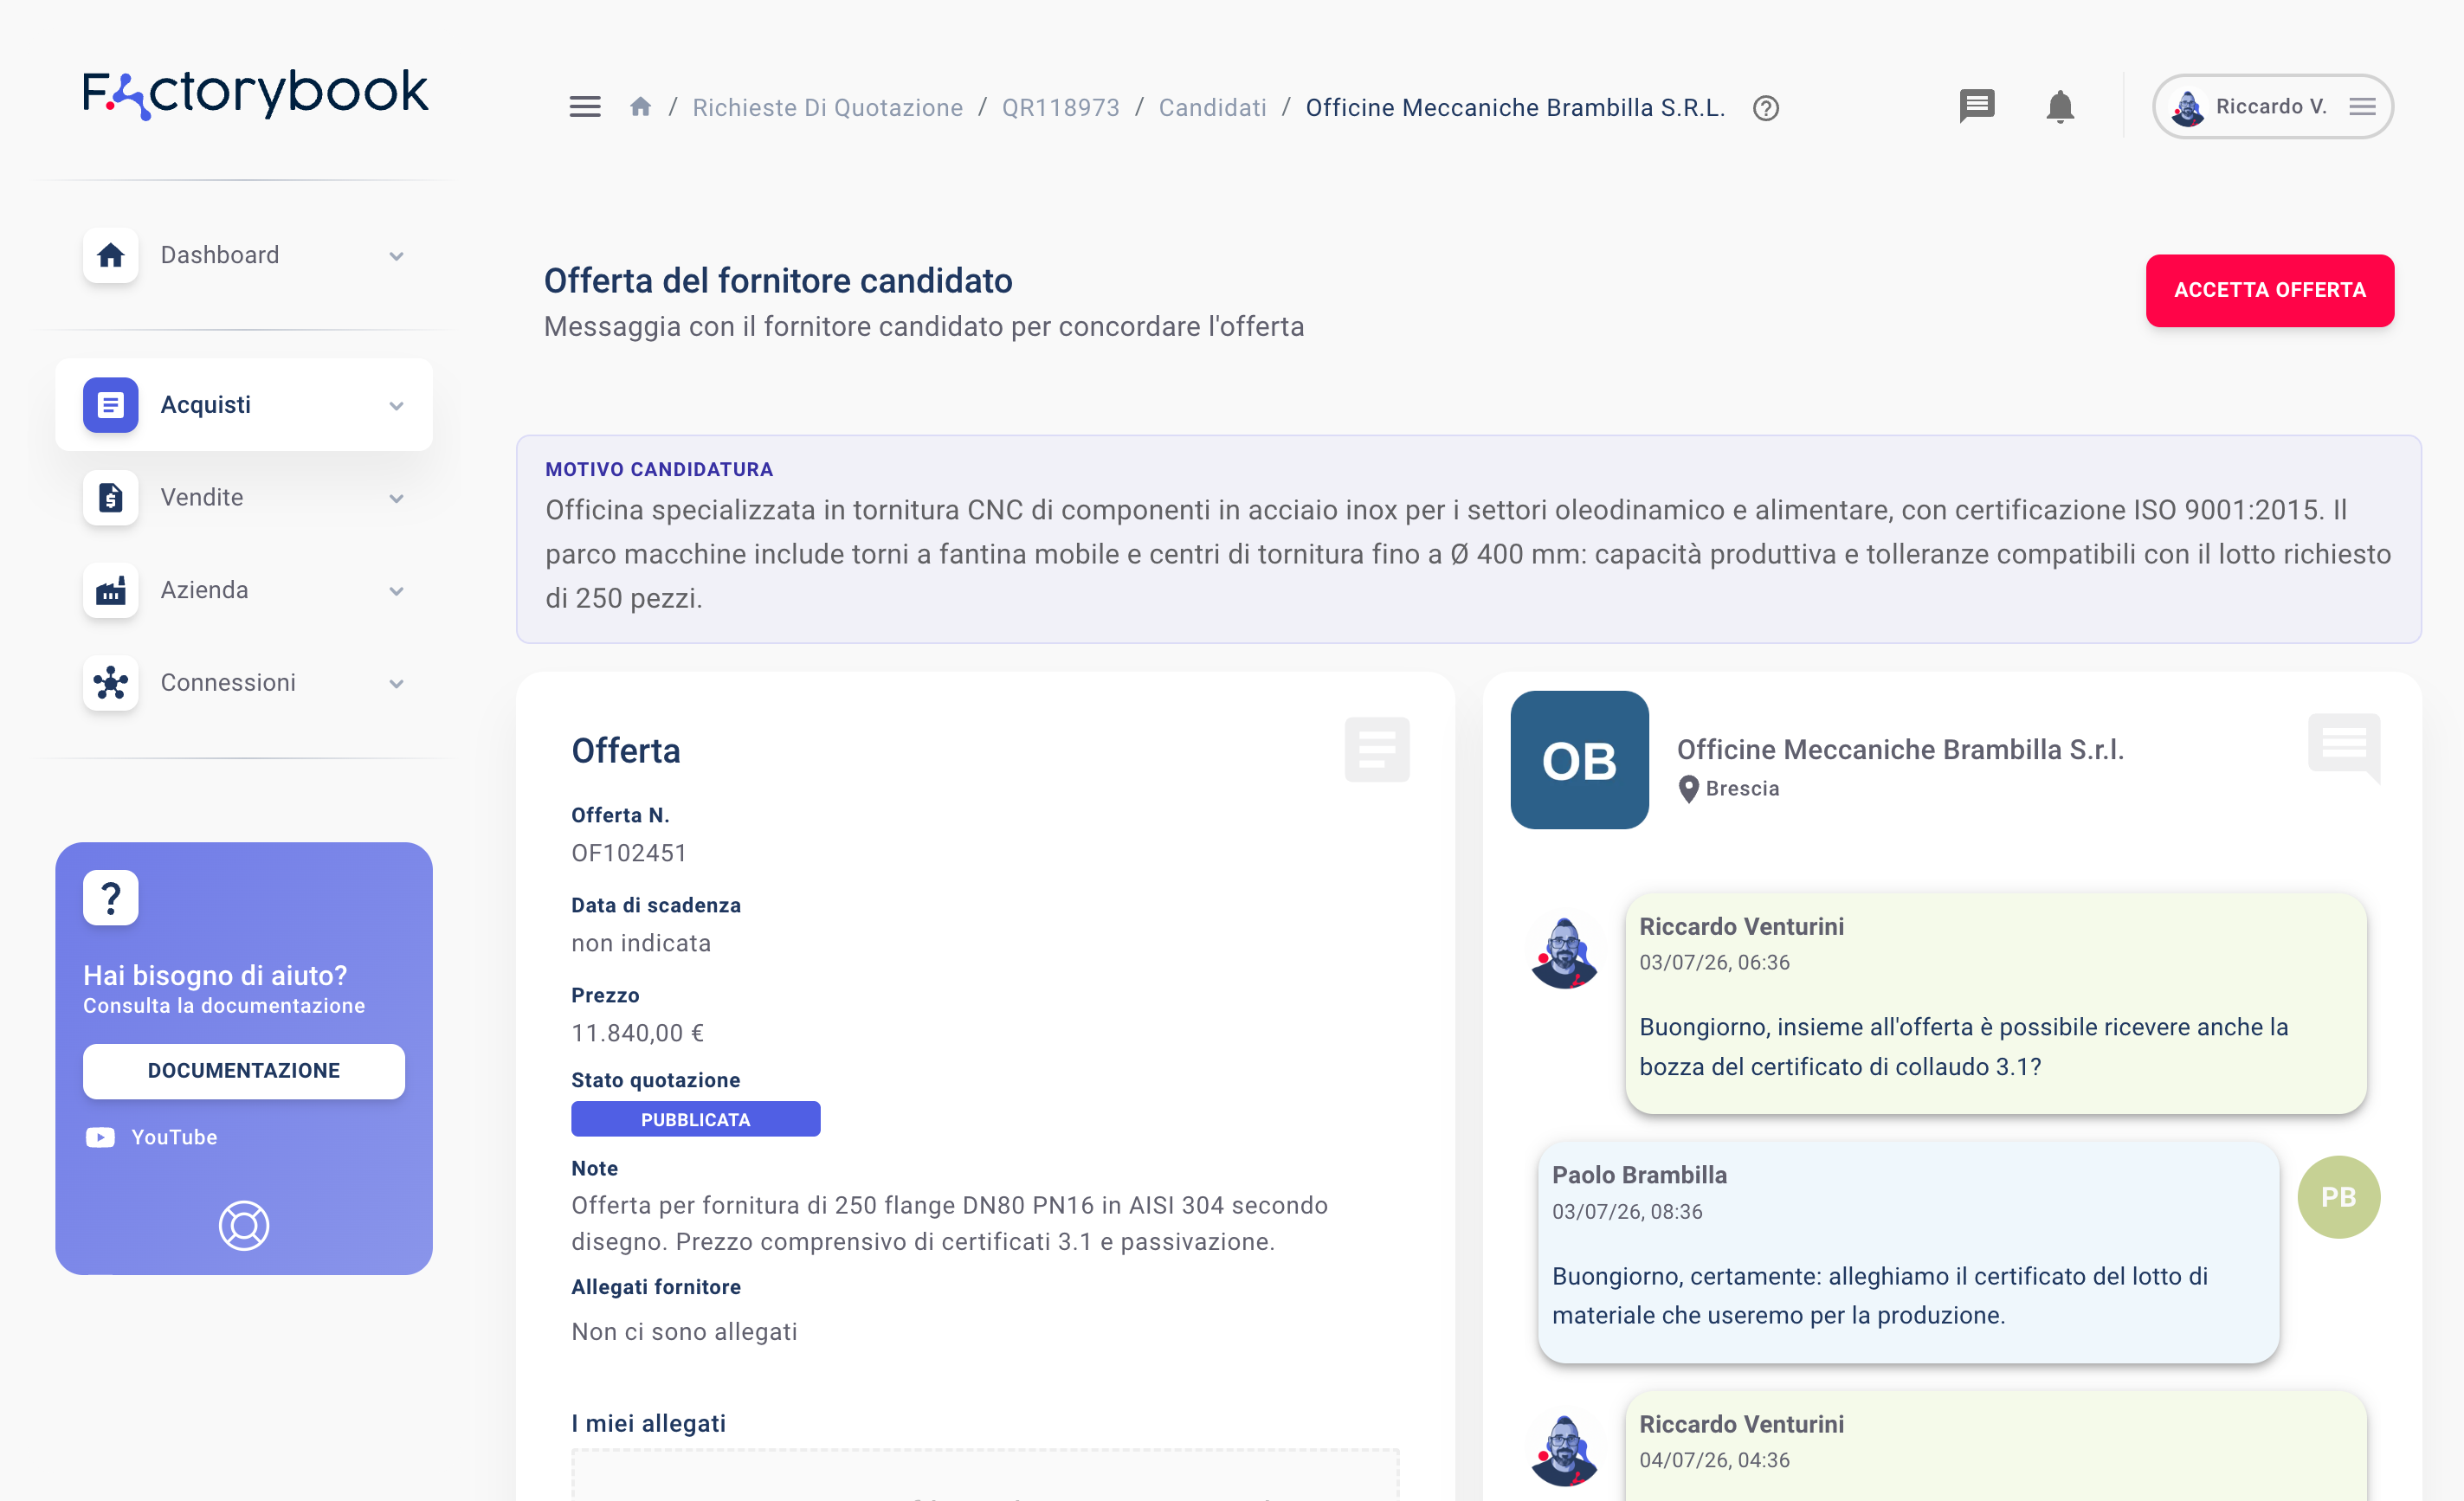Click Riccardo V. profile avatar
The width and height of the screenshot is (2464, 1501).
[x=2188, y=107]
